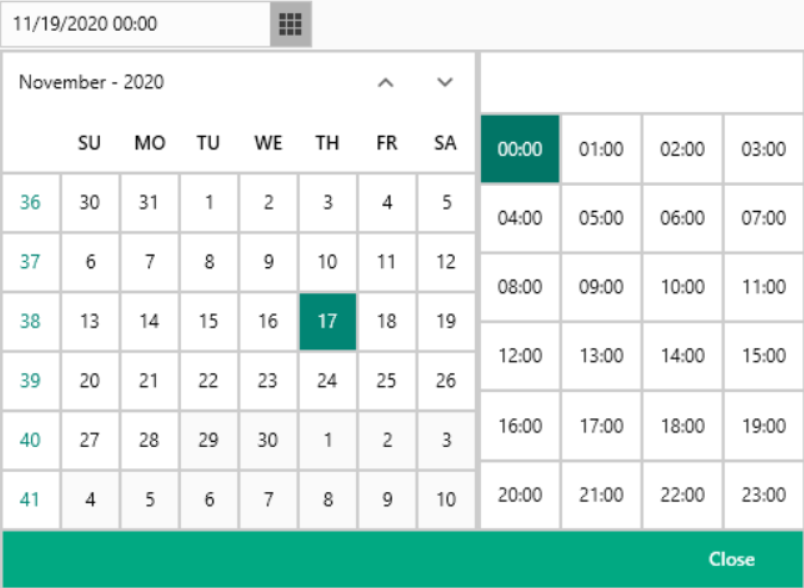This screenshot has height=588, width=804.
Task: Go to previous month with up chevron
Action: click(x=386, y=82)
